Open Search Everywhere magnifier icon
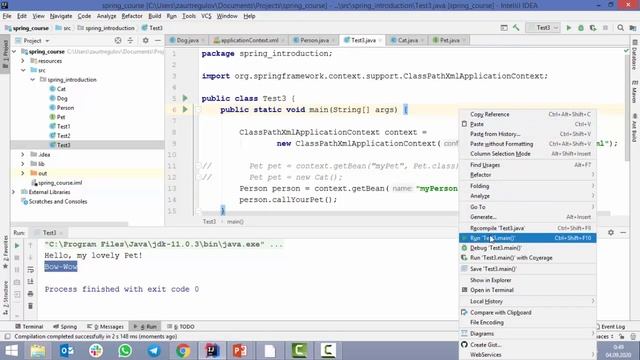The height and width of the screenshot is (360, 640). [620, 28]
